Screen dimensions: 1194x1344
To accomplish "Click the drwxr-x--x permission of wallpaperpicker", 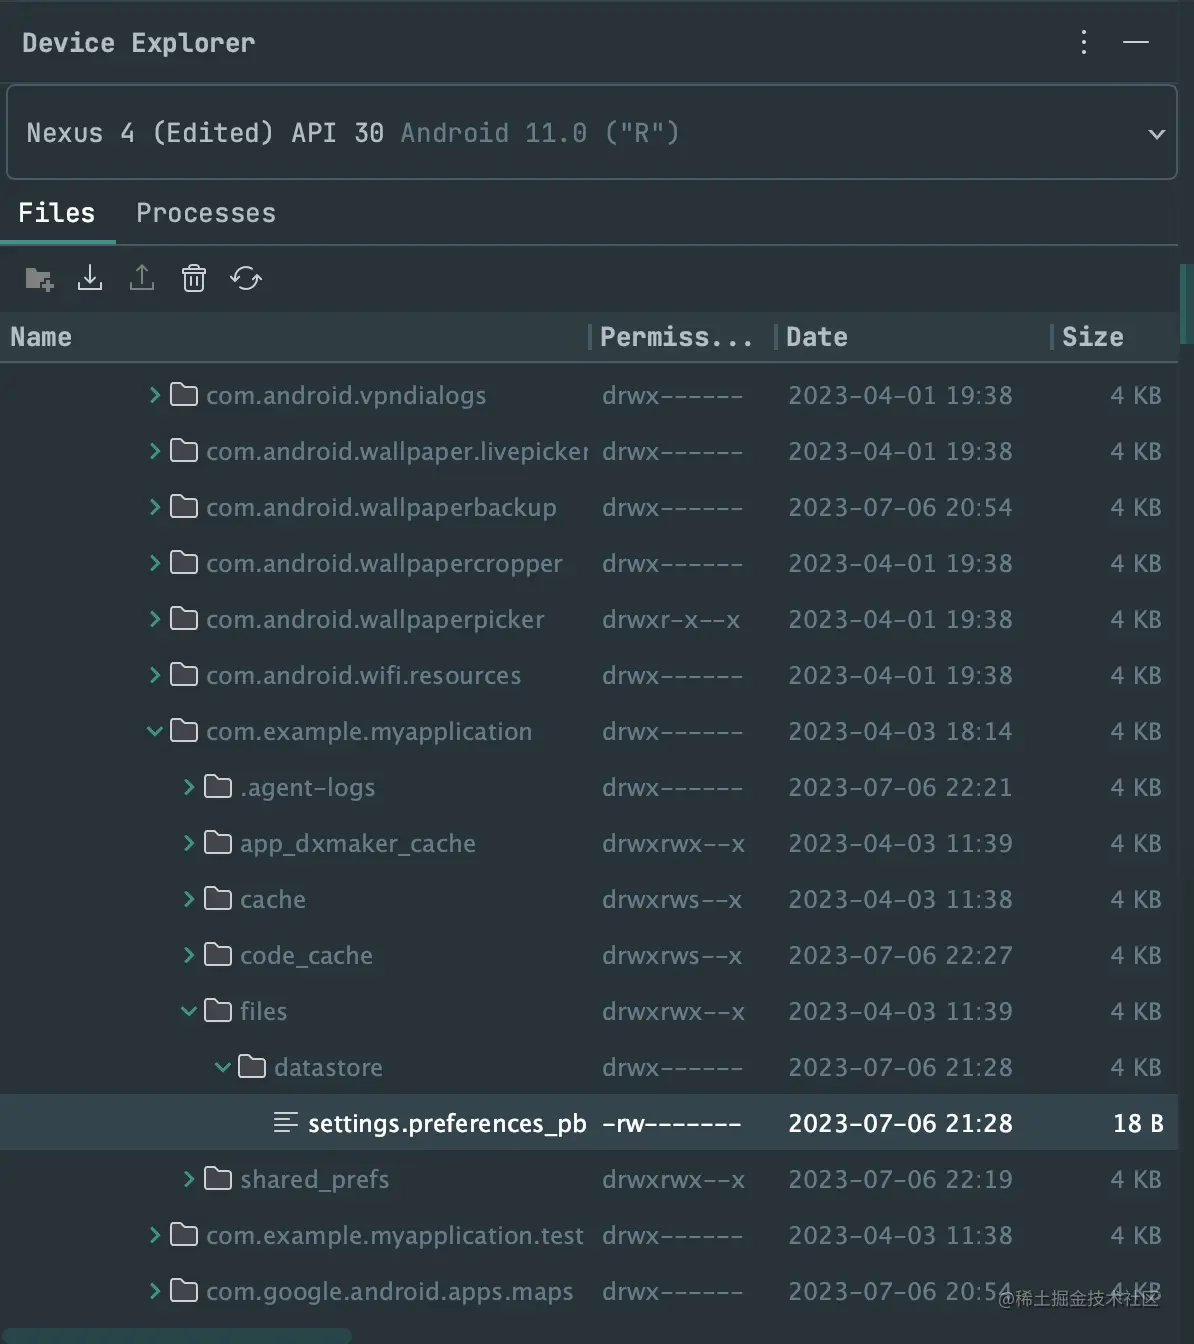I will click(672, 620).
